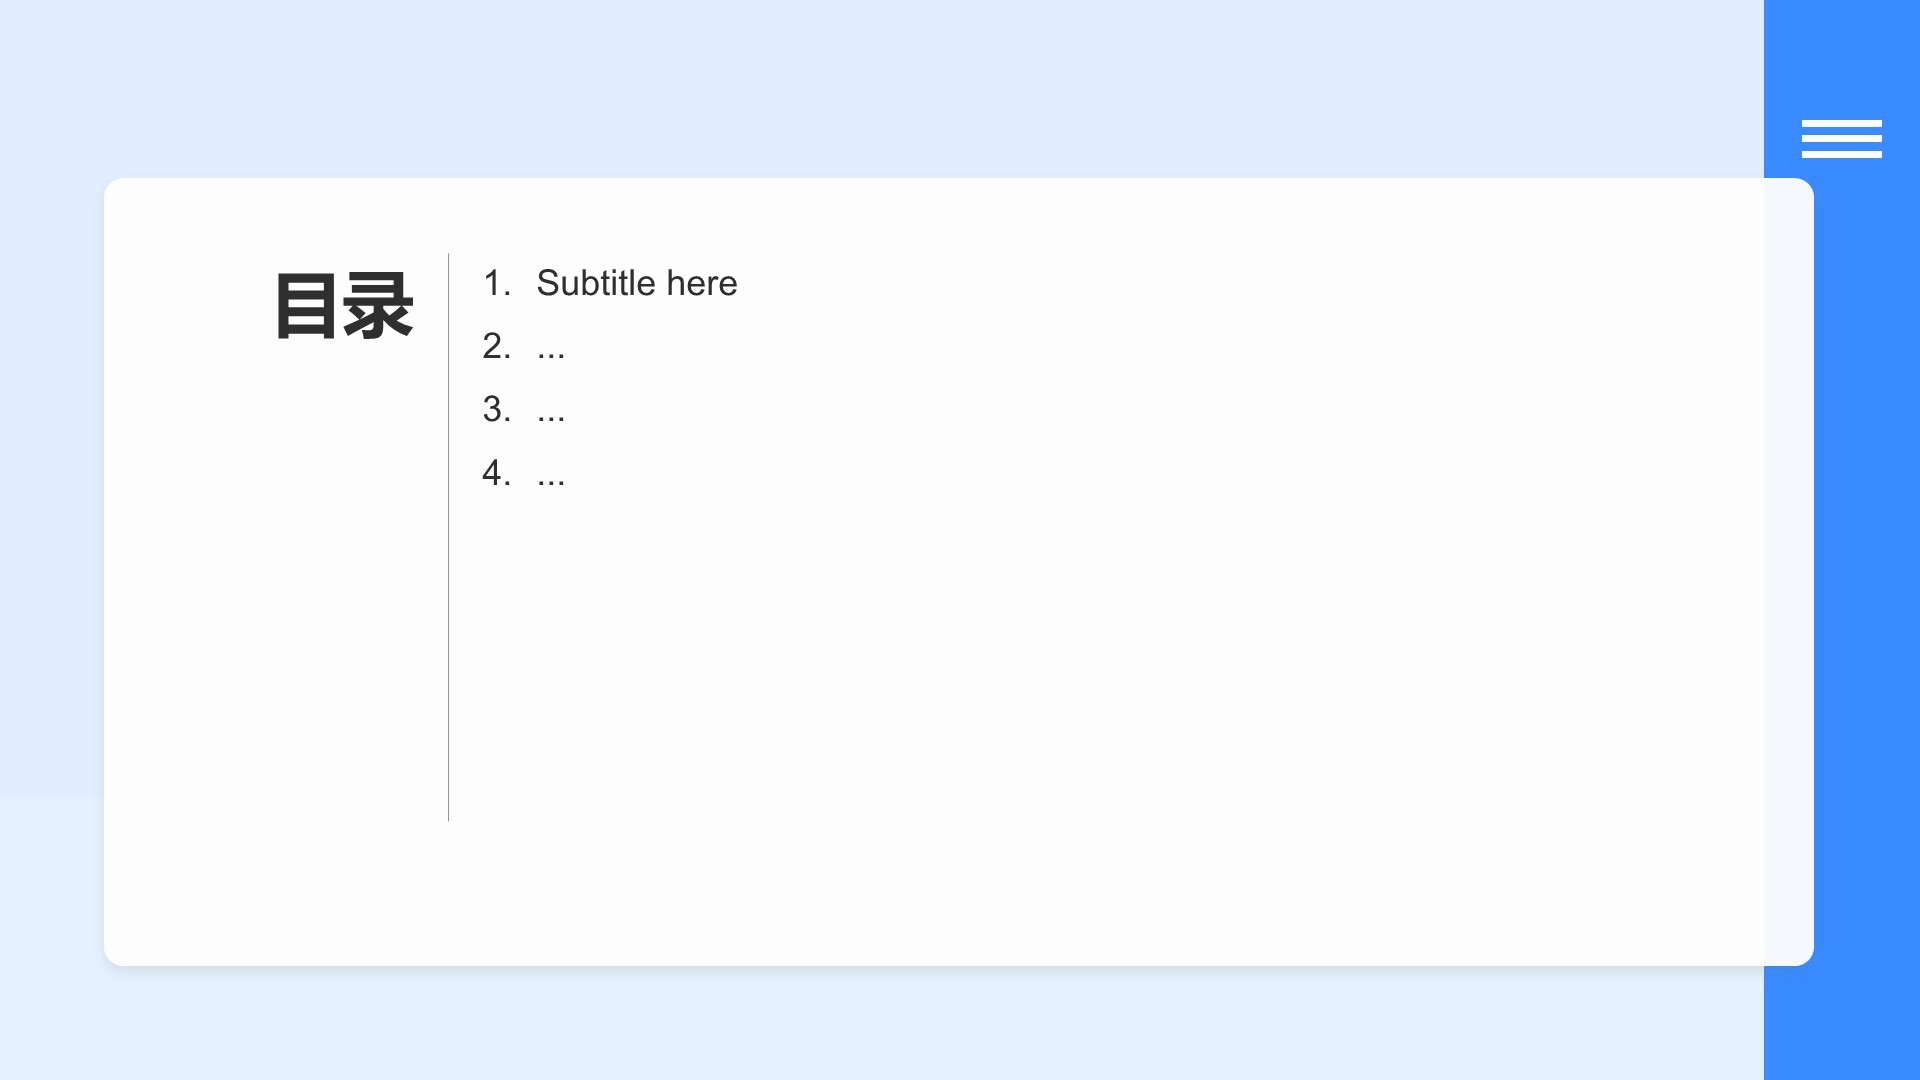Click the word "Subtitle" in item 1
1920x1080 pixels.
tap(596, 283)
